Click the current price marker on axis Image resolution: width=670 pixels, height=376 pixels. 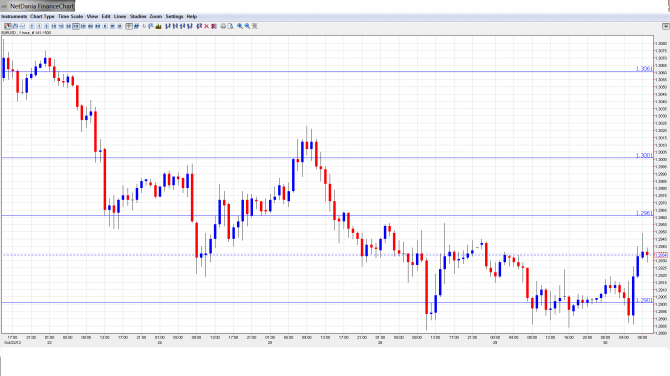click(660, 255)
